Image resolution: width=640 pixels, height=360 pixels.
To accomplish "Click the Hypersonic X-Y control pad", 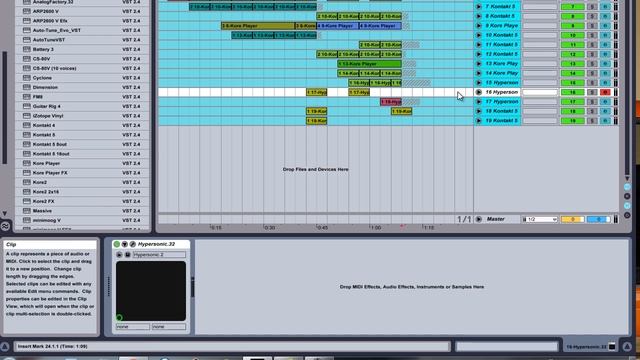I will (x=151, y=291).
